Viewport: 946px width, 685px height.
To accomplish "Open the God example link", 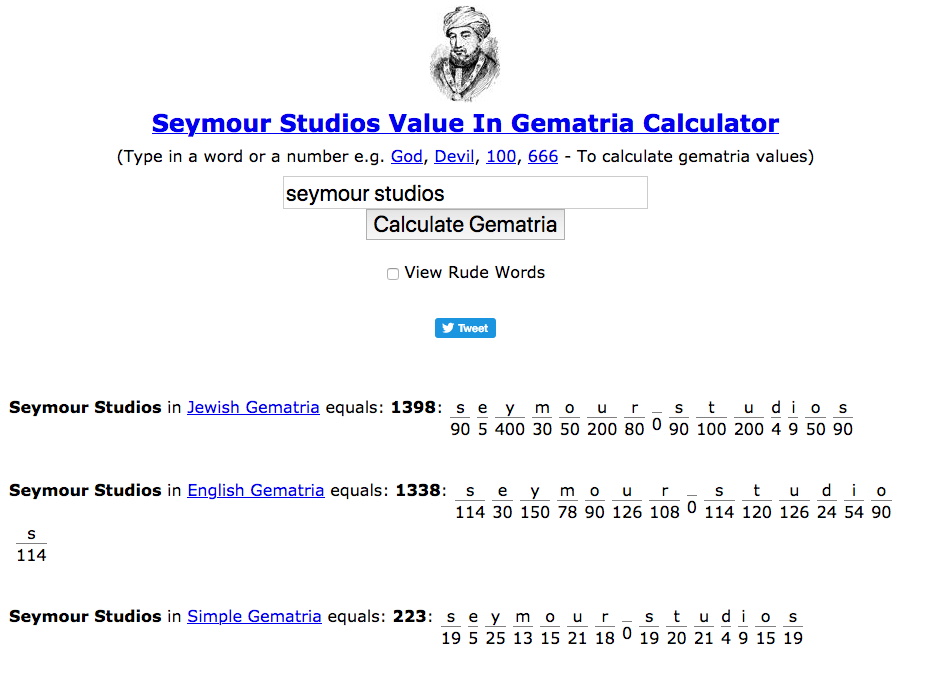I will (x=407, y=156).
